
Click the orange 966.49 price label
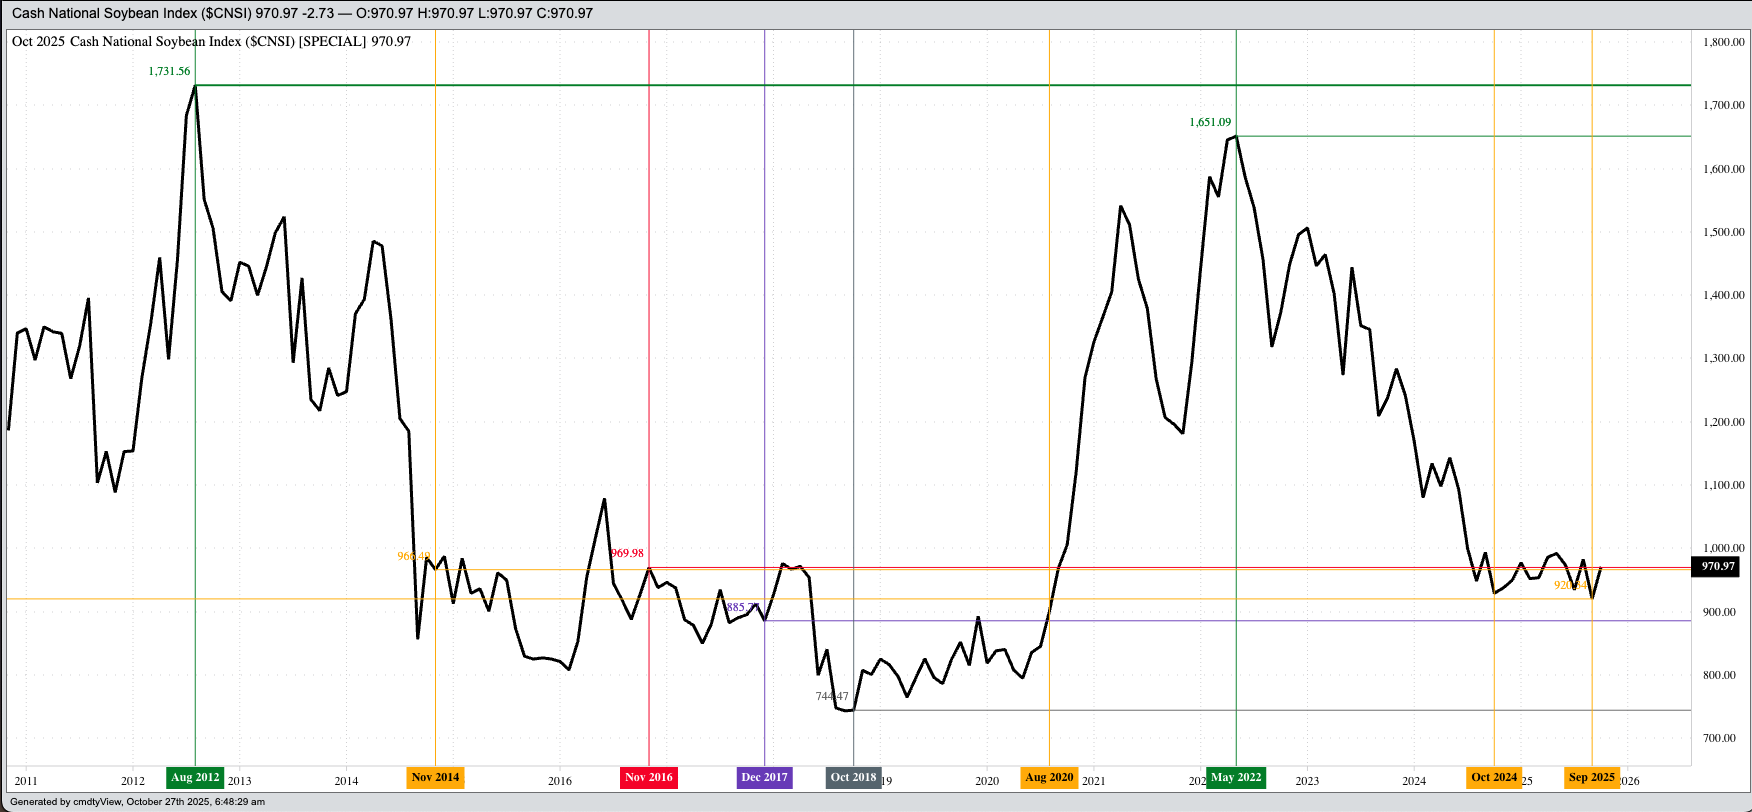coord(414,556)
